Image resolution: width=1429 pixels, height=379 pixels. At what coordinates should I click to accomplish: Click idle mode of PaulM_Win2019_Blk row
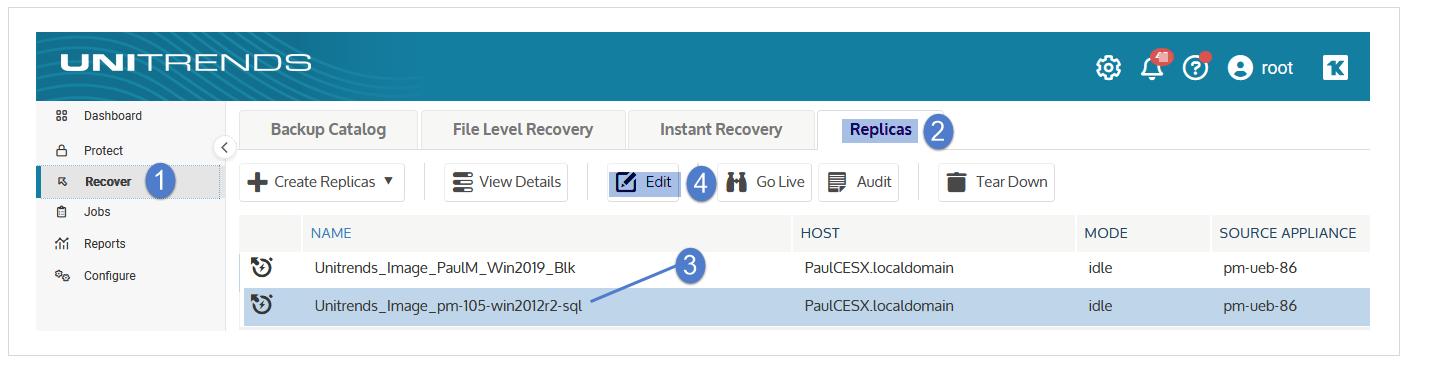(1100, 267)
